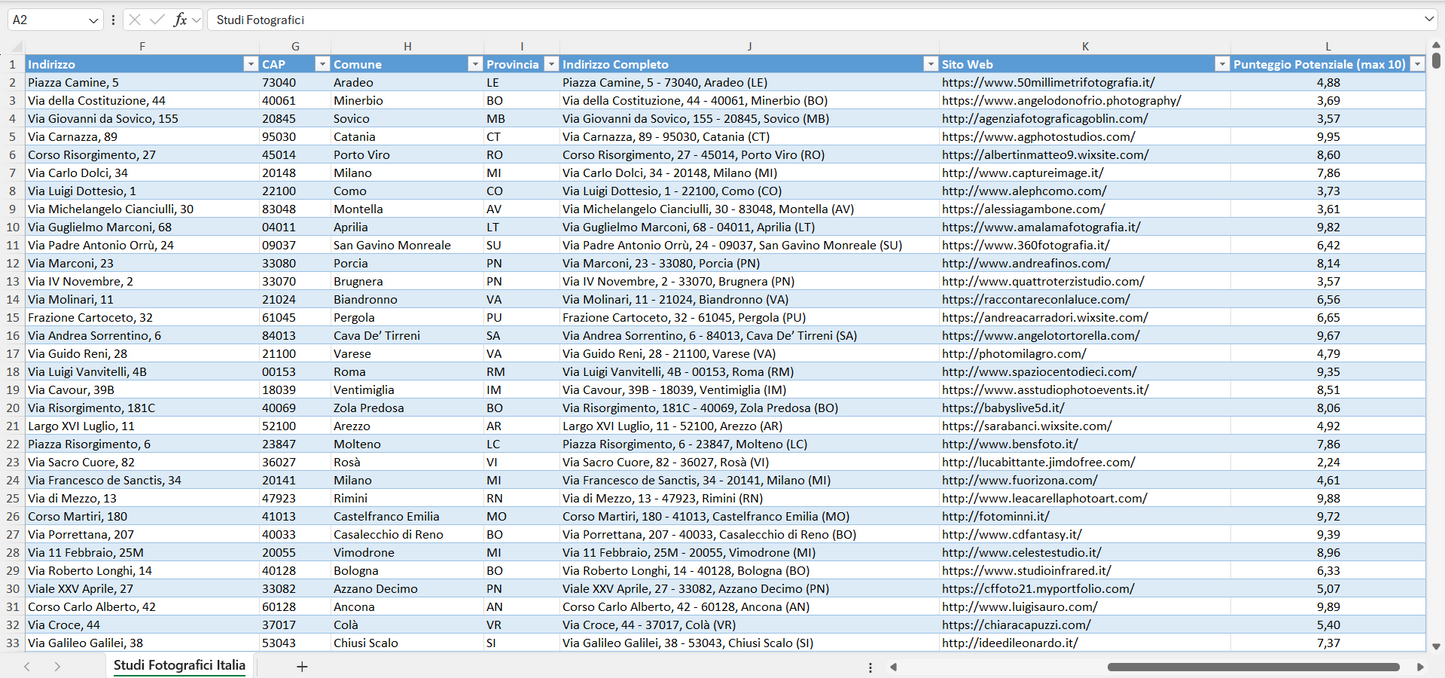Viewport: 1445px width, 678px height.
Task: Click the previous sheet navigation arrow
Action: (x=26, y=666)
